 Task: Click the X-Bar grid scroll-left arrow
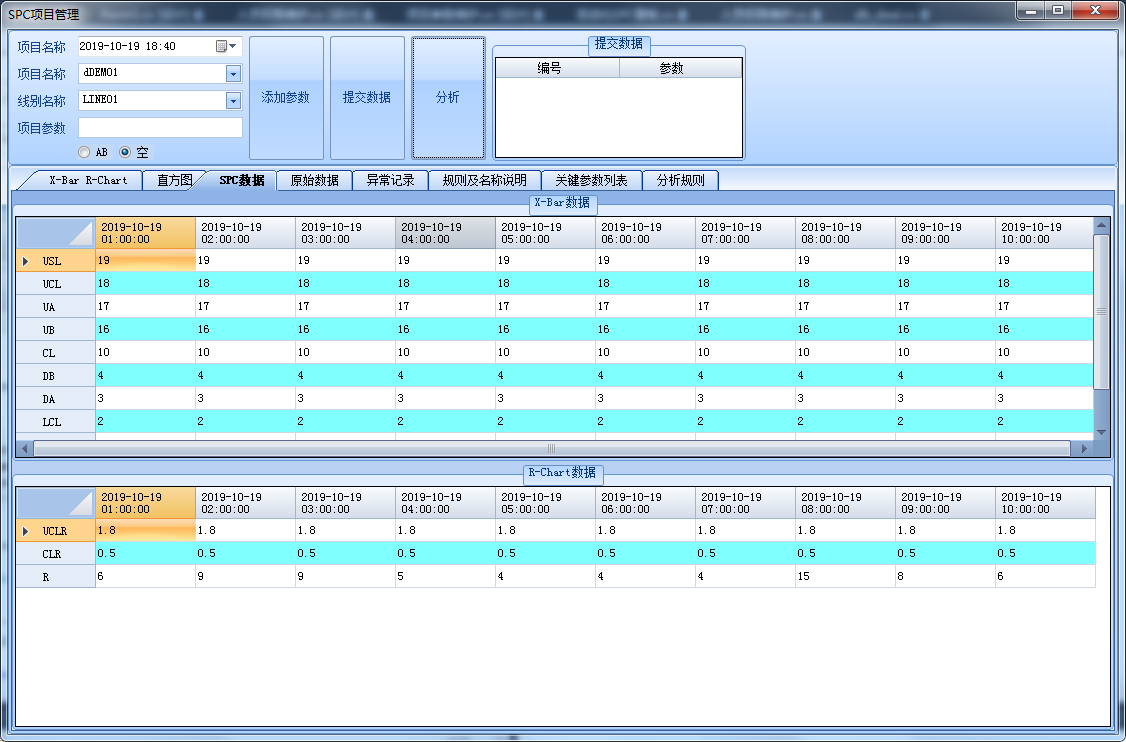24,449
